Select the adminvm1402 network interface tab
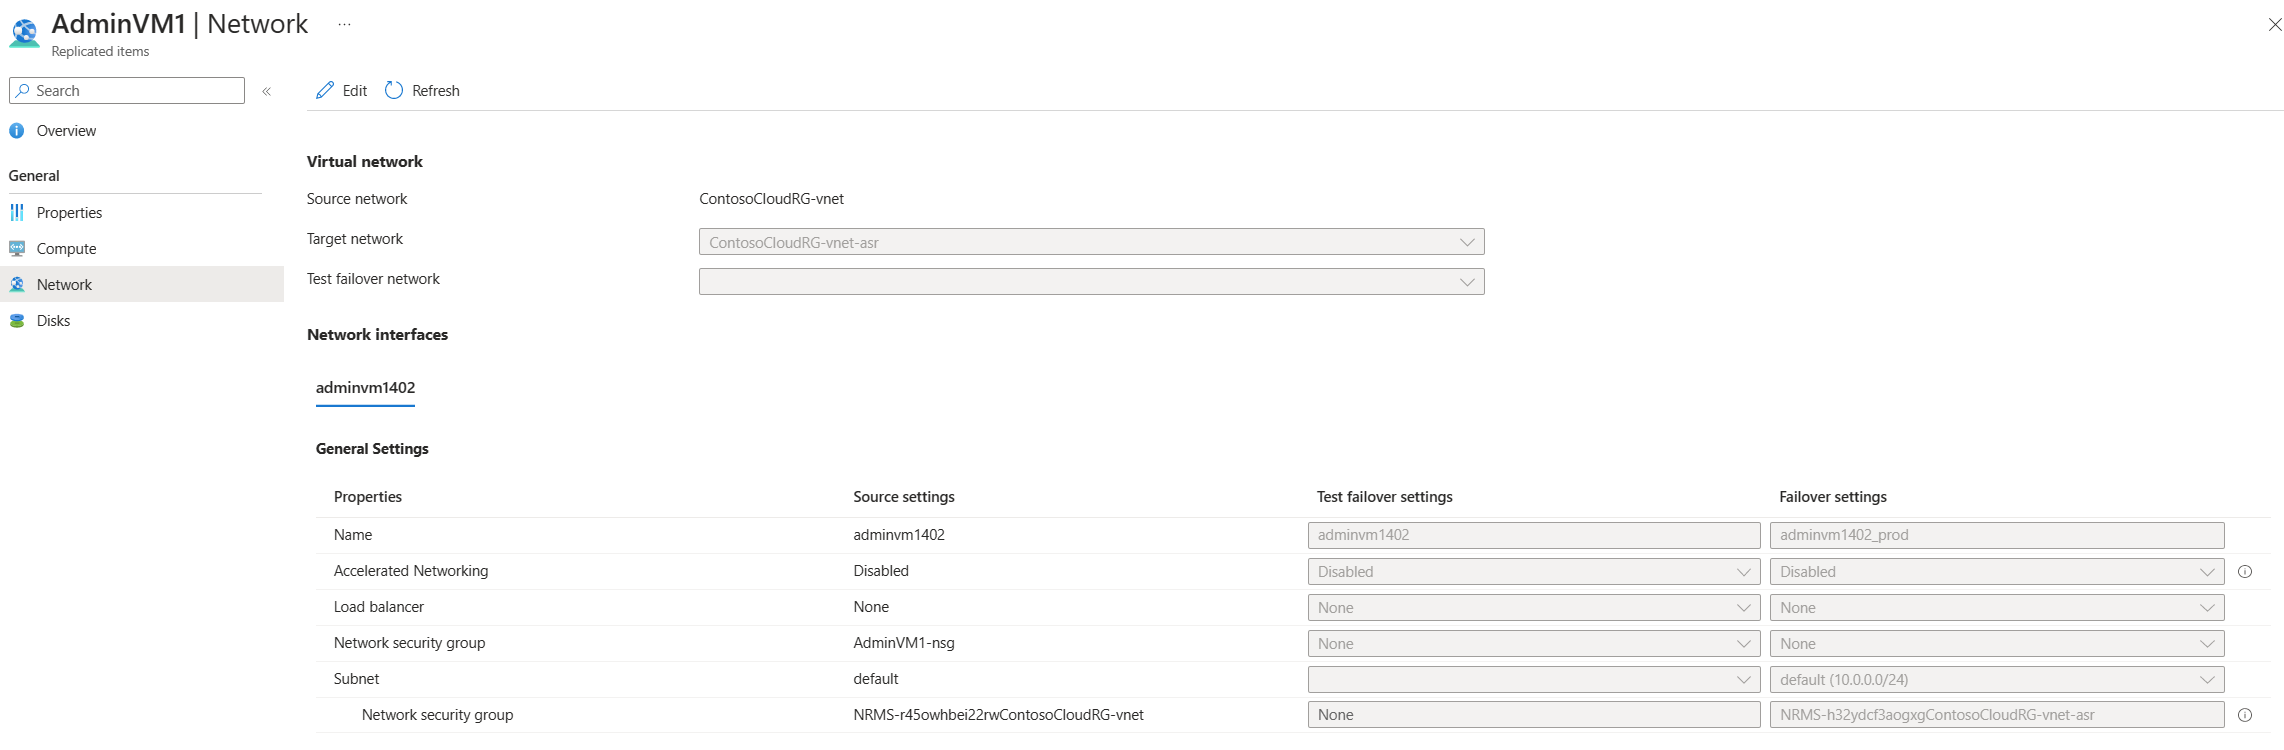The width and height of the screenshot is (2284, 750). 365,388
